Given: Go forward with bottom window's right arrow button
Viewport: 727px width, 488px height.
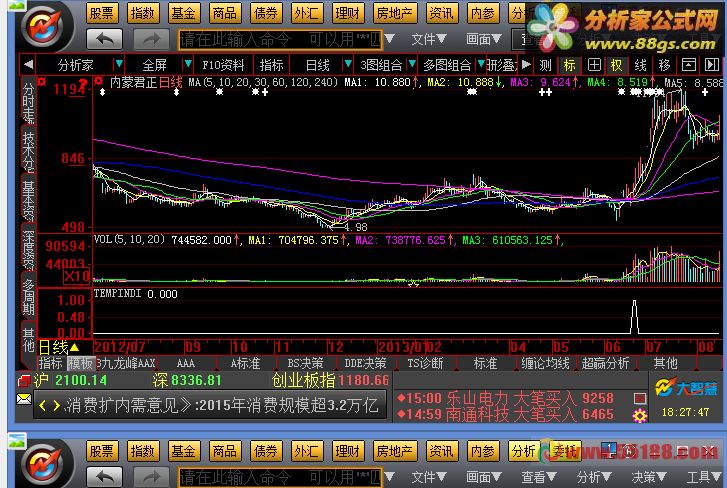Looking at the screenshot, I should (x=151, y=476).
